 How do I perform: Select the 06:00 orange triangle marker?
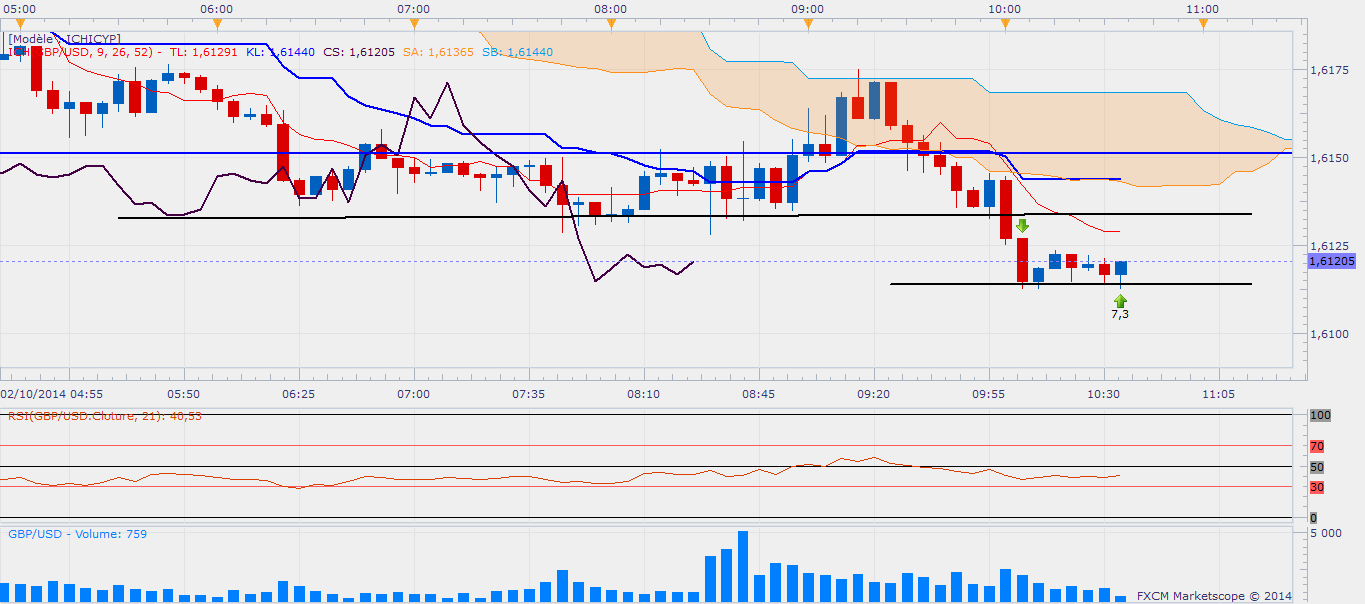tap(217, 22)
